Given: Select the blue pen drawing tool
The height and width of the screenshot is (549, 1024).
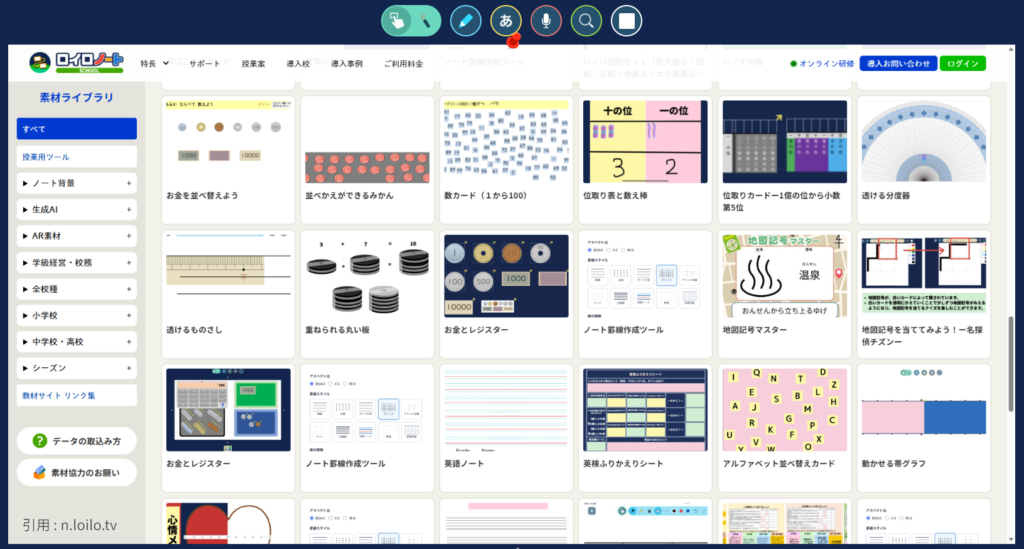Looking at the screenshot, I should [466, 20].
